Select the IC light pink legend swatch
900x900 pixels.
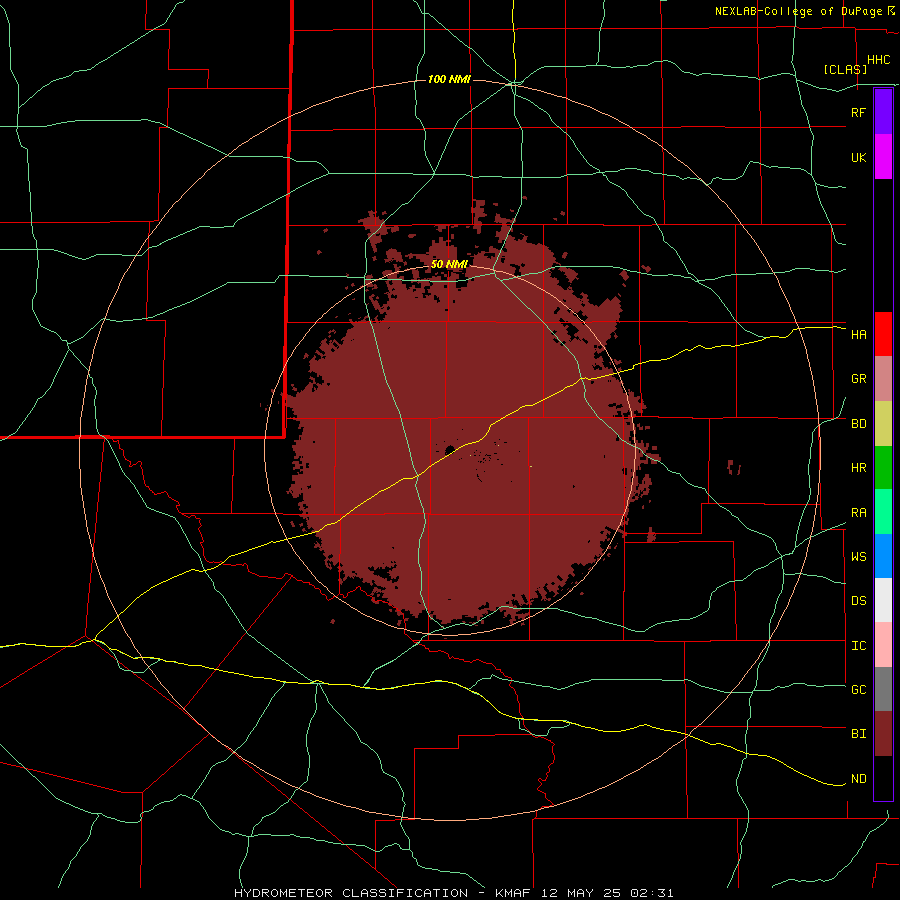[883, 645]
